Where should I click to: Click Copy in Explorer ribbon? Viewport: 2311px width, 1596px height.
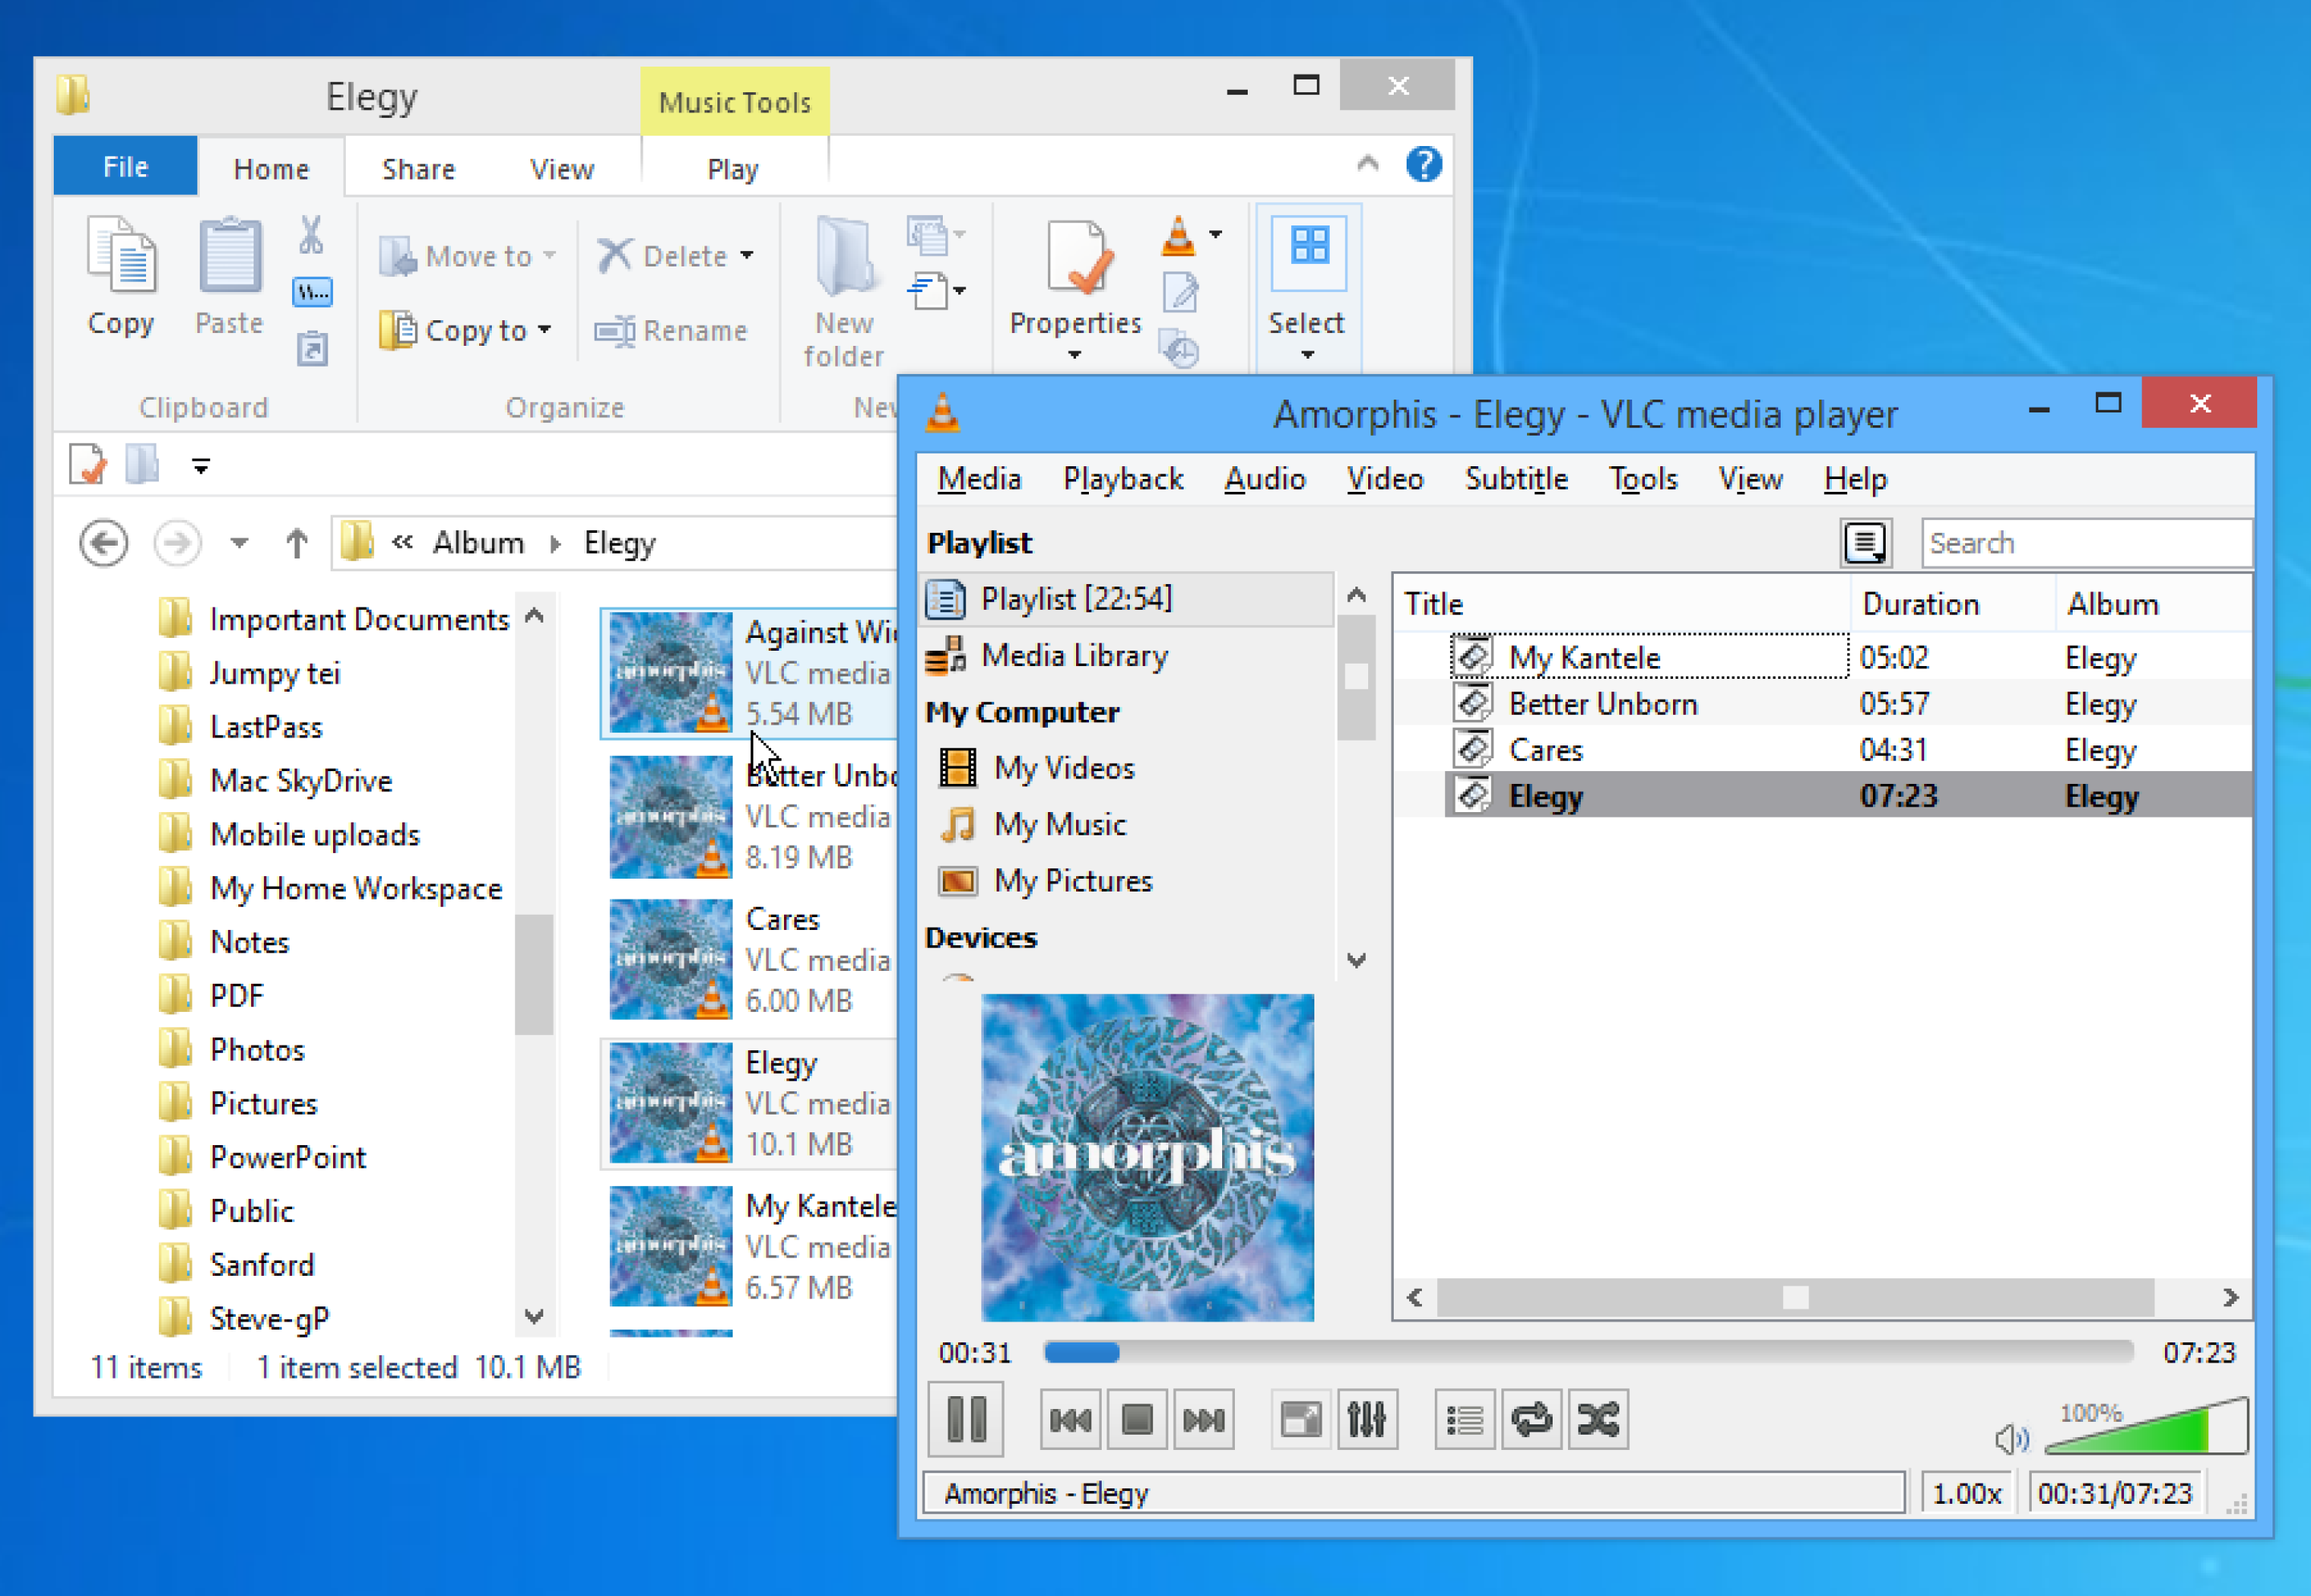point(121,276)
